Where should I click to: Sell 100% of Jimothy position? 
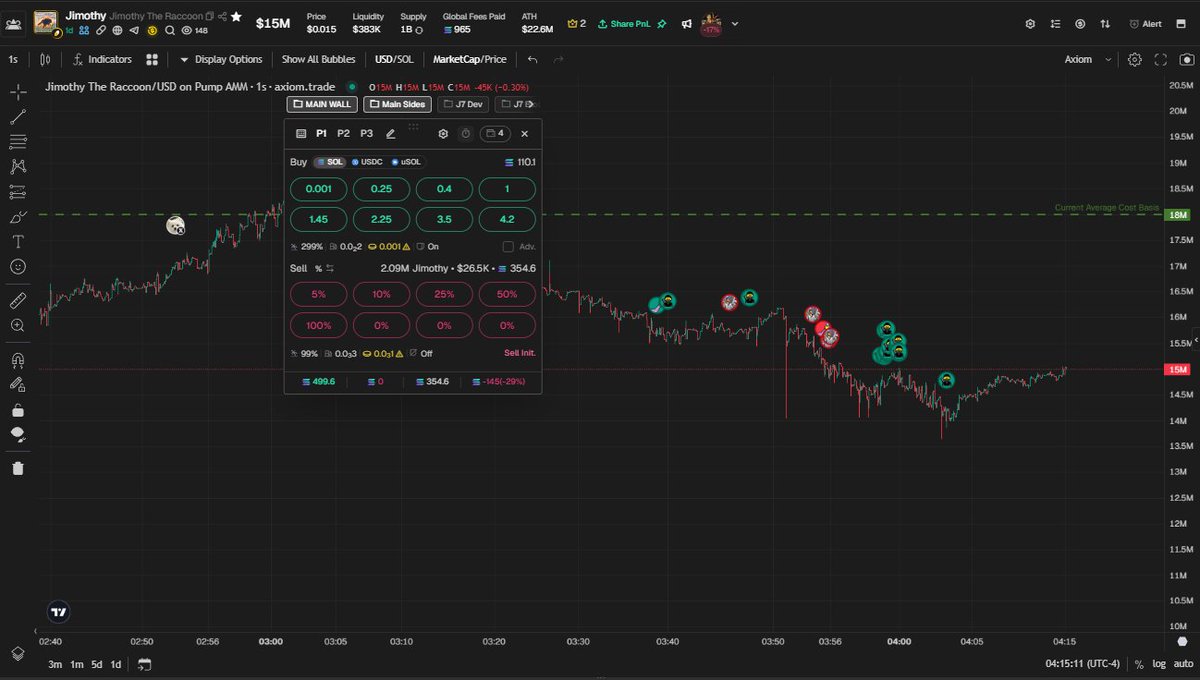(x=318, y=325)
